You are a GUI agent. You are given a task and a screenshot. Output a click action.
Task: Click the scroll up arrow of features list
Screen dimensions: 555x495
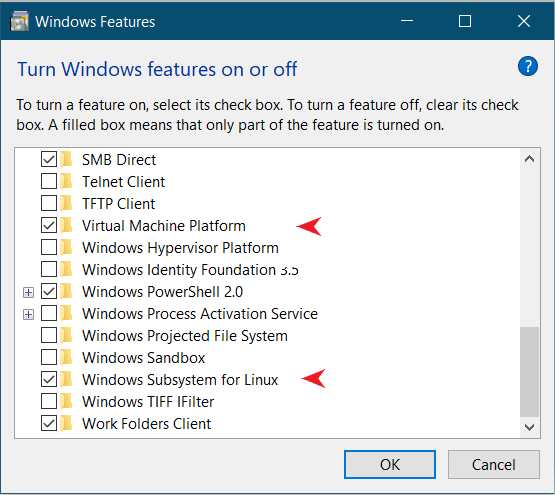[x=529, y=159]
